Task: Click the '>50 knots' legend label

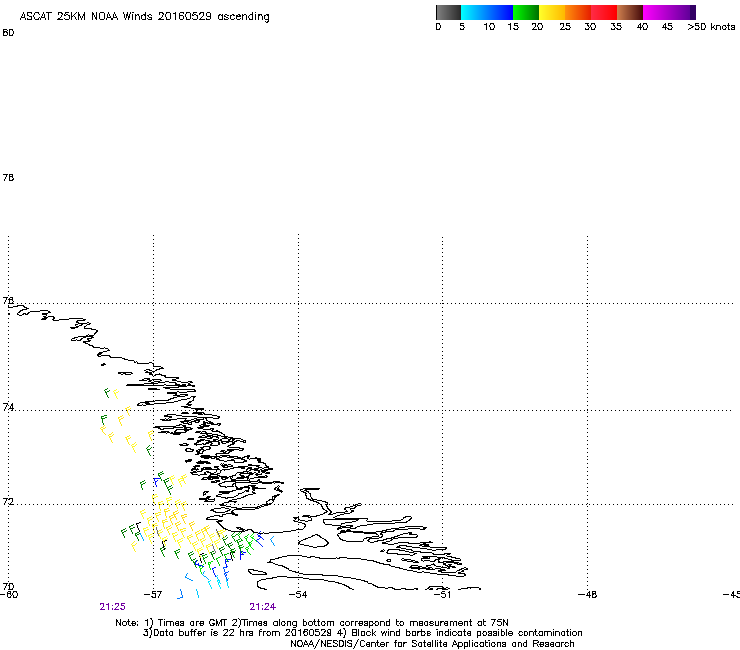Action: pos(711,27)
